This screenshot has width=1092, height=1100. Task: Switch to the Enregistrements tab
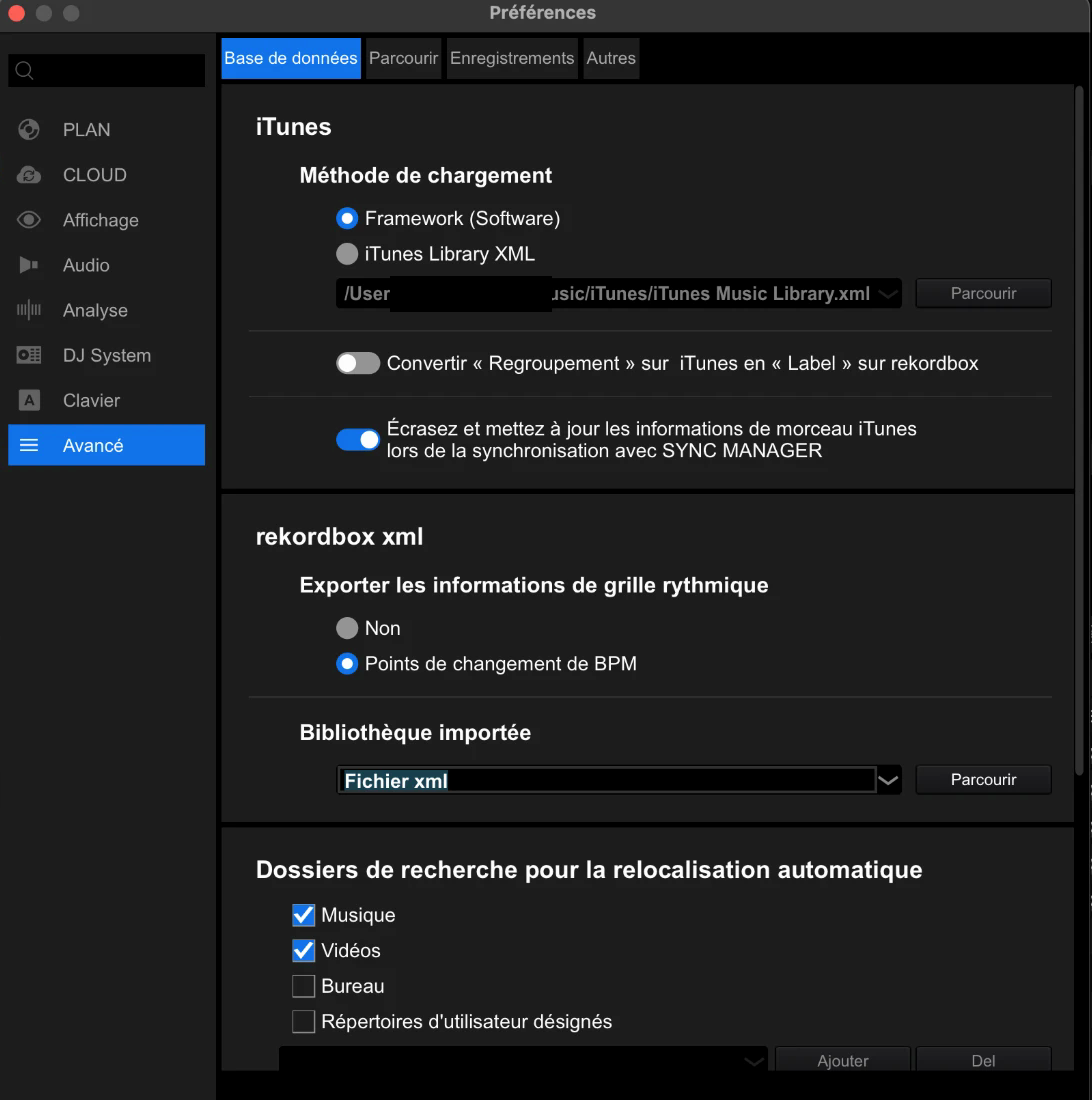512,58
